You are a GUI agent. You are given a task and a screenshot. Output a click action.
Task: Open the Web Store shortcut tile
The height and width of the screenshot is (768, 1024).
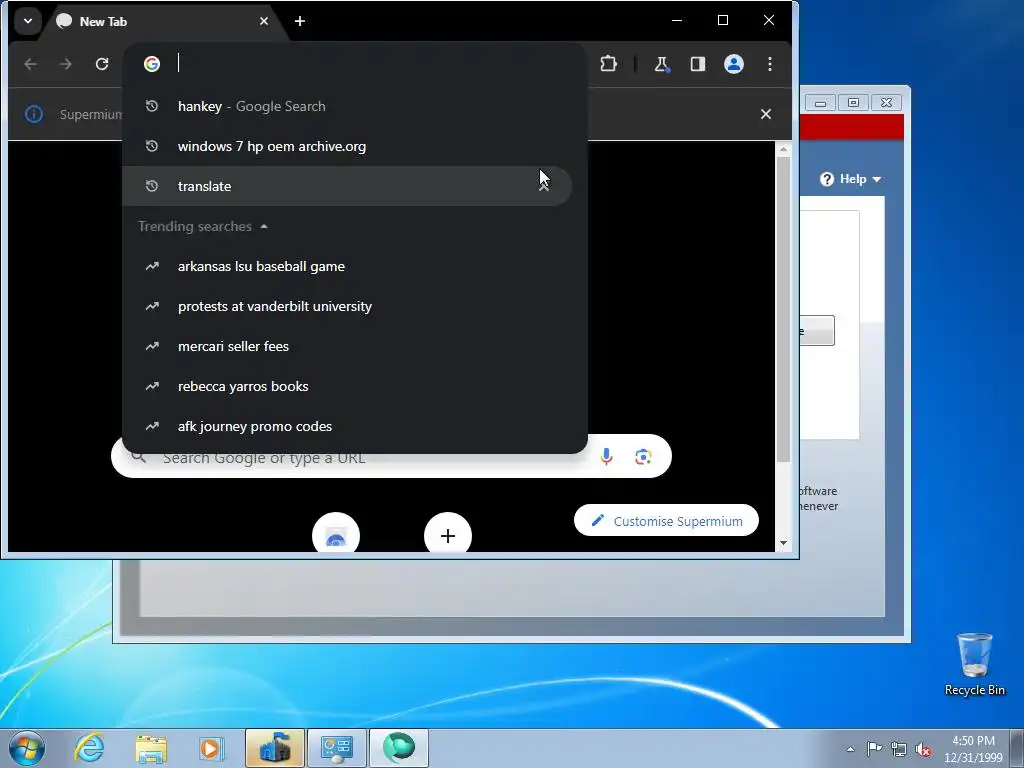click(x=336, y=536)
